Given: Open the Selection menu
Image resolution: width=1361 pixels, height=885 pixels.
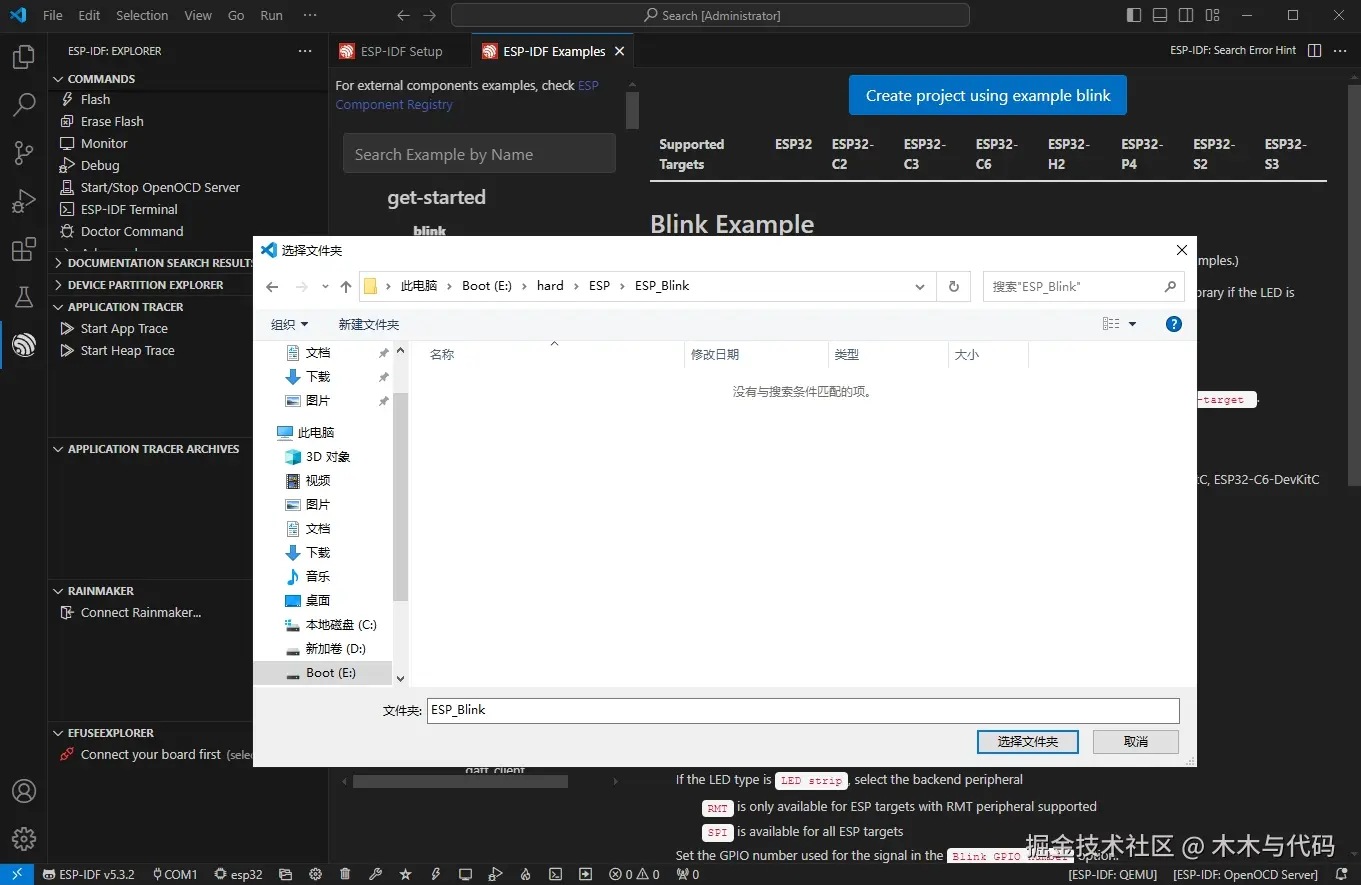Looking at the screenshot, I should tap(142, 15).
